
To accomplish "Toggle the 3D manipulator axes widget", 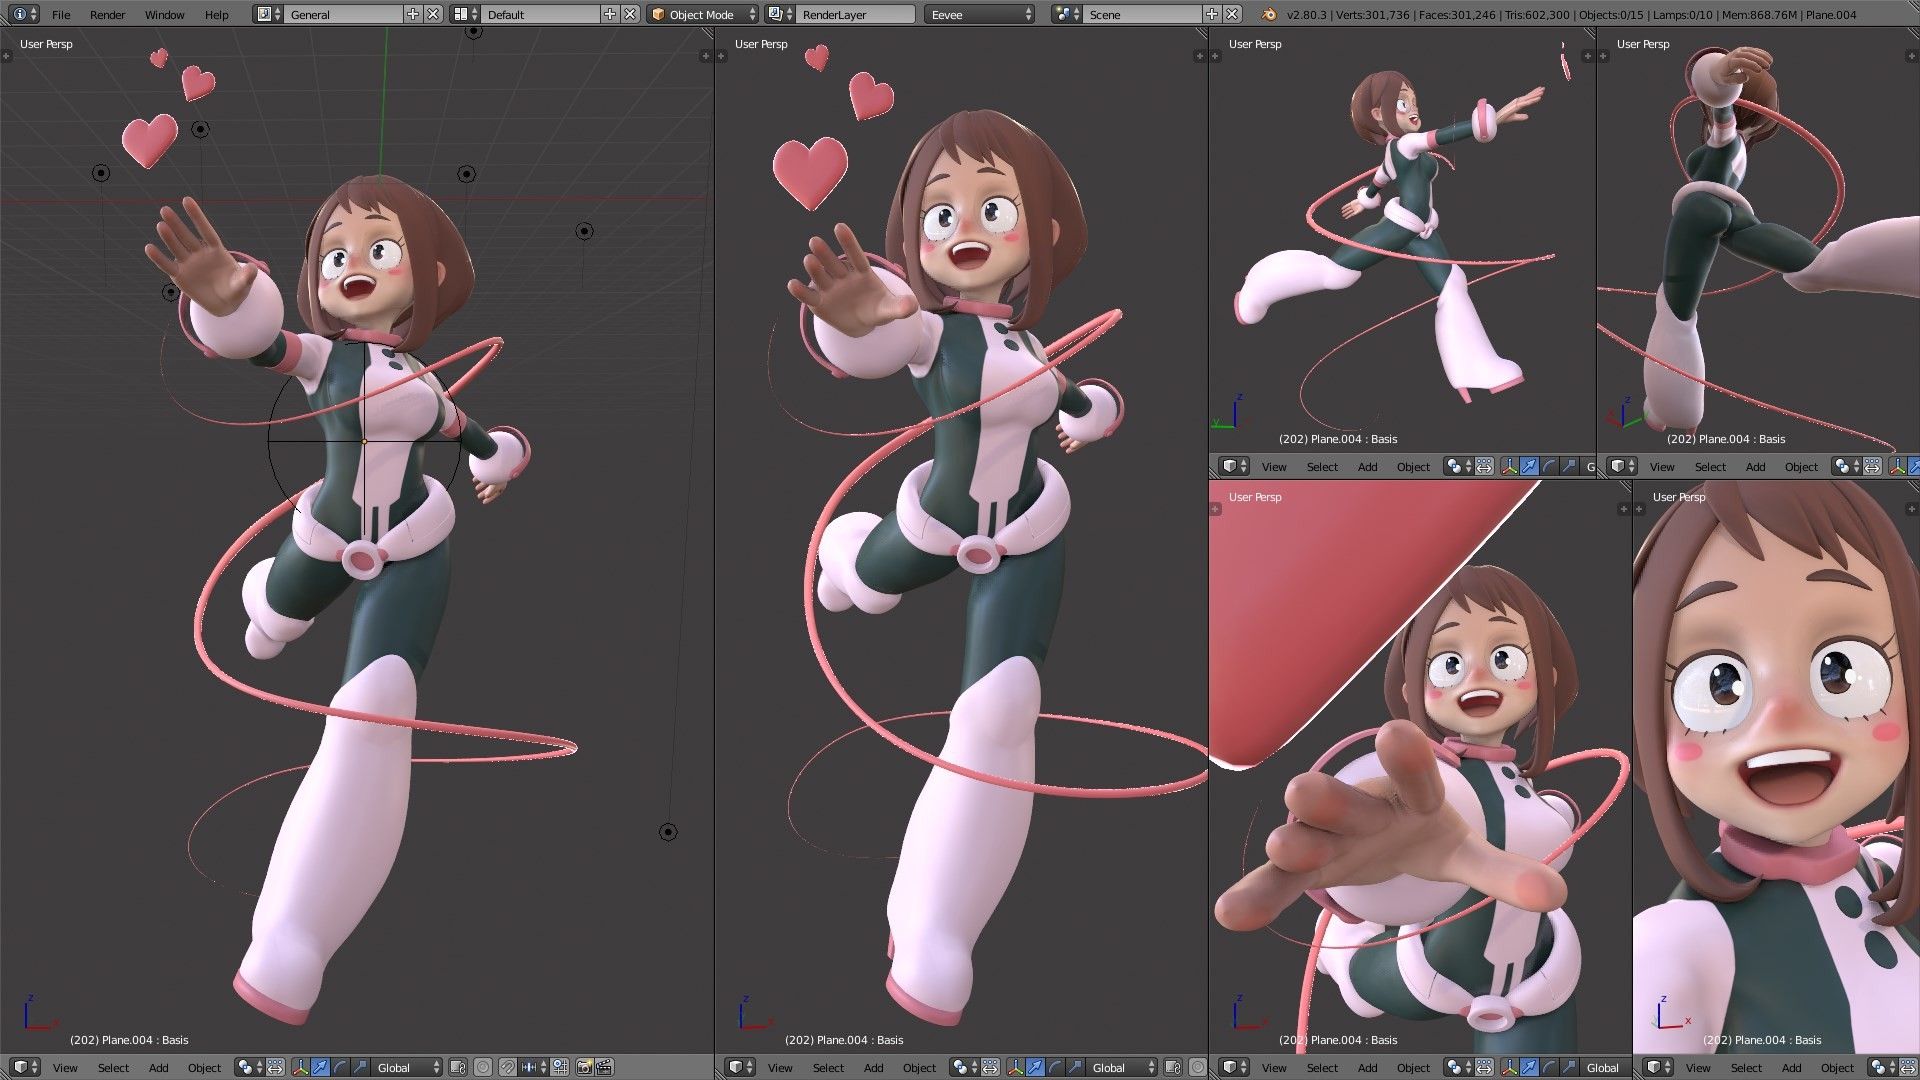I will click(300, 1067).
